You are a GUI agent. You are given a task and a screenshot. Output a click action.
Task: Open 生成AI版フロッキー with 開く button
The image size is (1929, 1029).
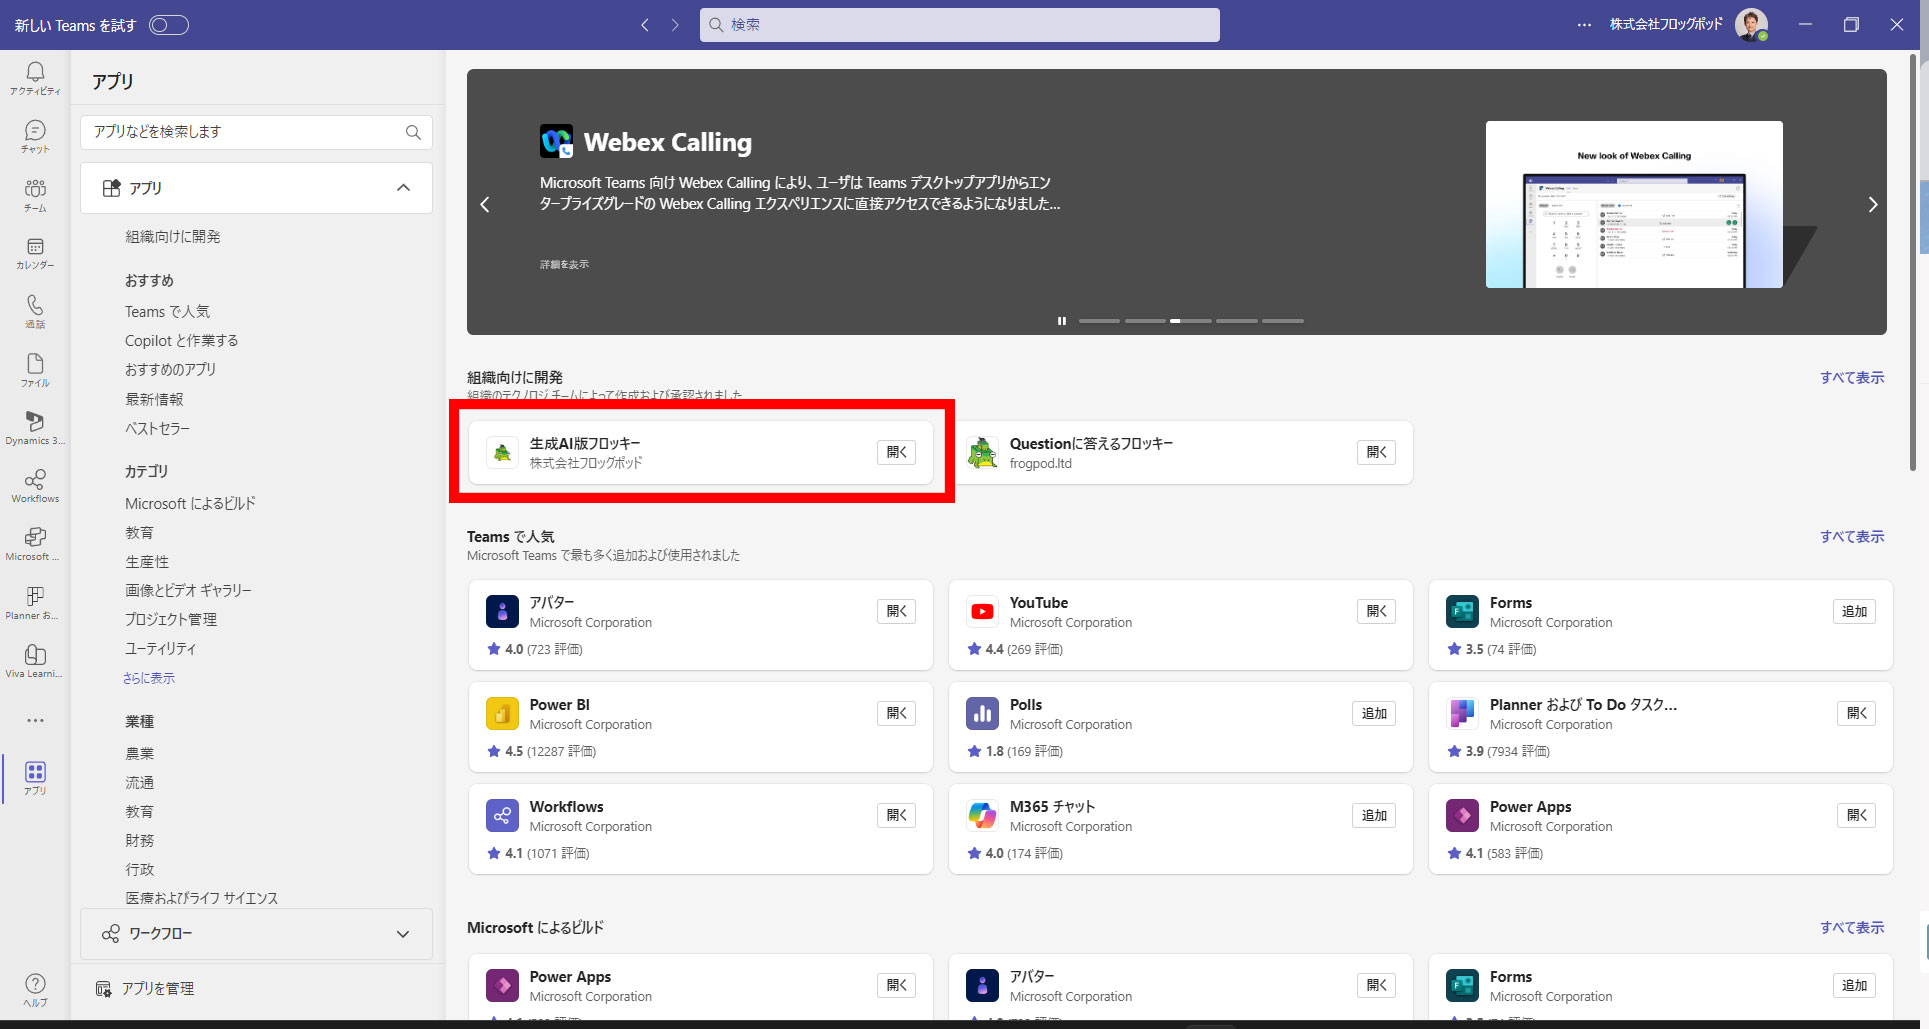click(896, 452)
